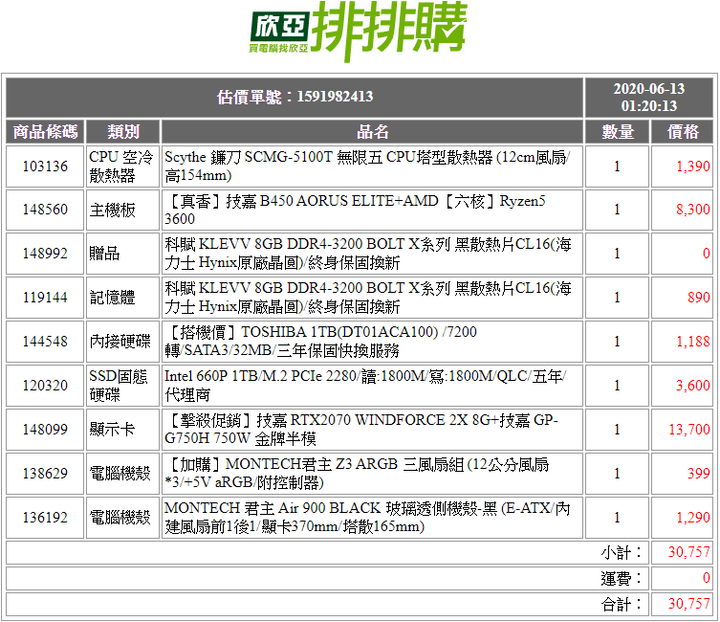Click the 運費 label
The width and height of the screenshot is (720, 622).
point(621,578)
